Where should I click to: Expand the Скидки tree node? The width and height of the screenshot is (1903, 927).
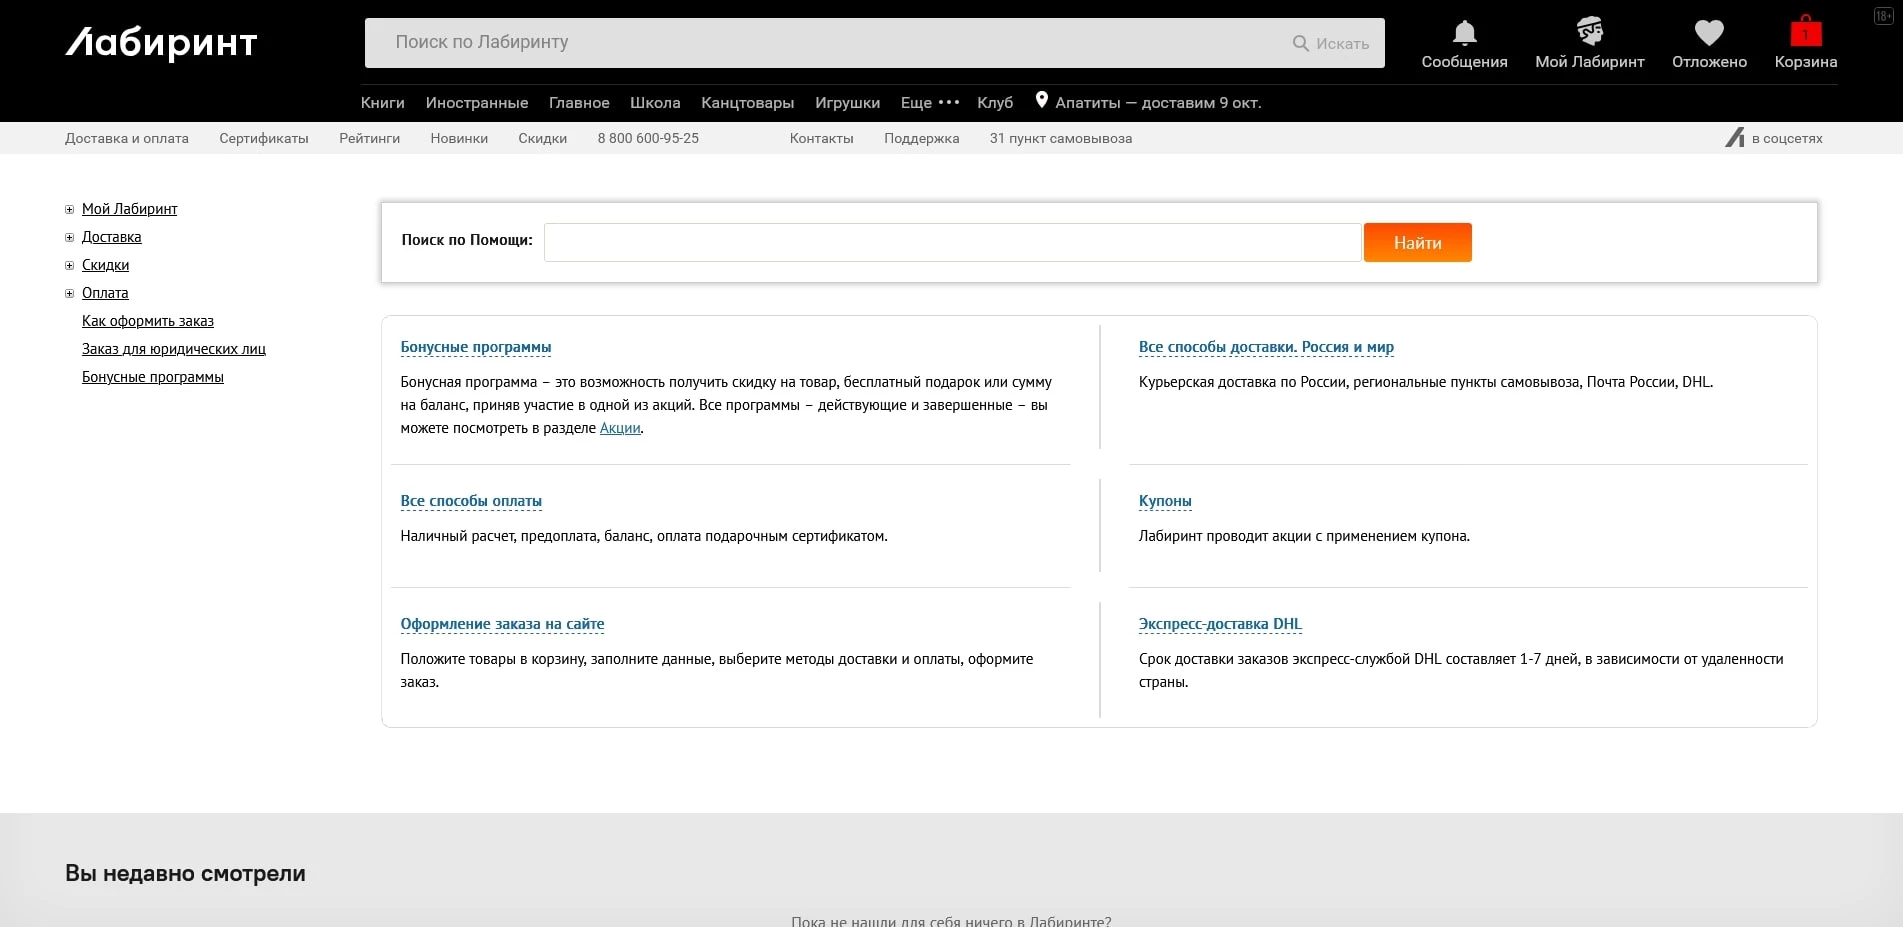pos(70,266)
